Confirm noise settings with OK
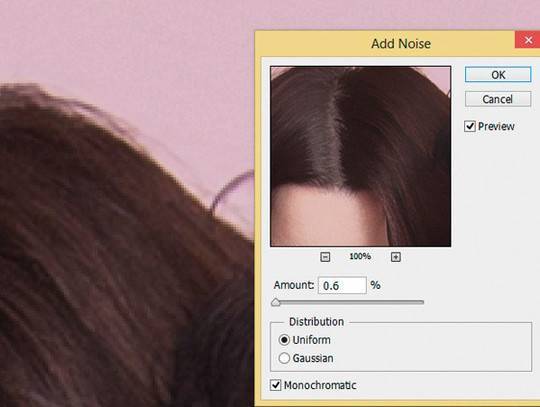Screen dimensions: 540x407 [x=498, y=75]
